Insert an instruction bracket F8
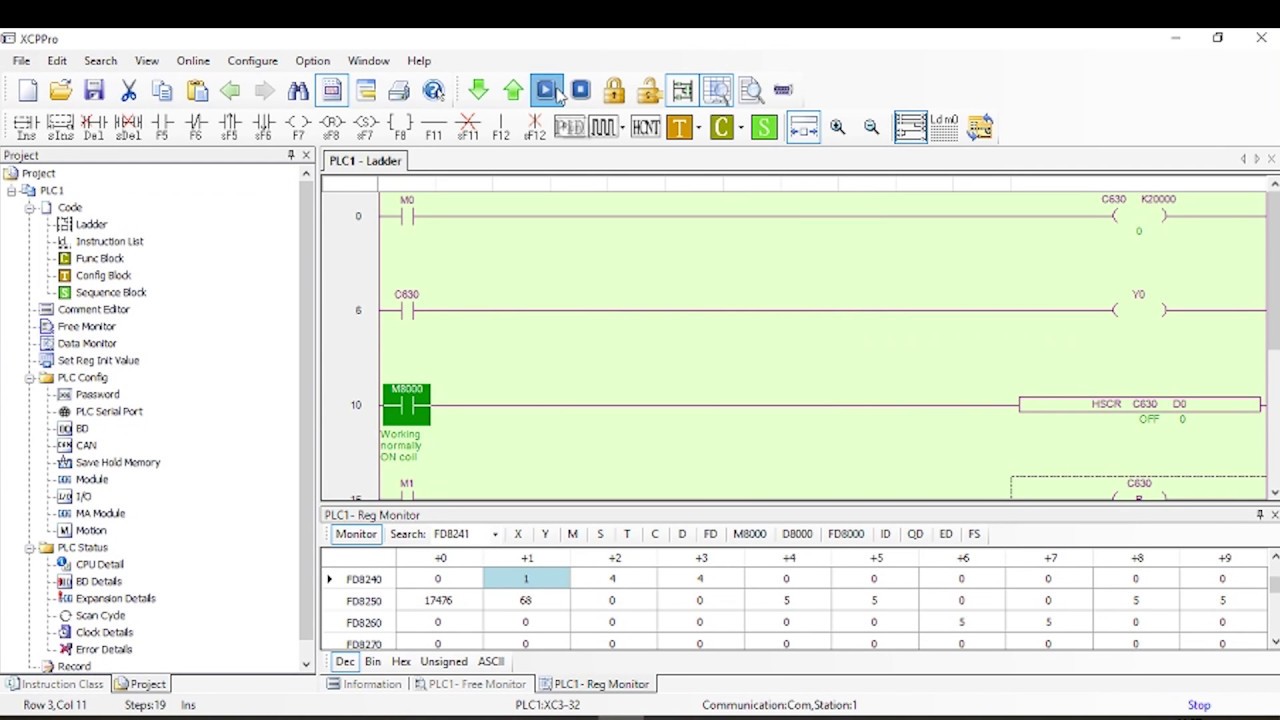 400,127
